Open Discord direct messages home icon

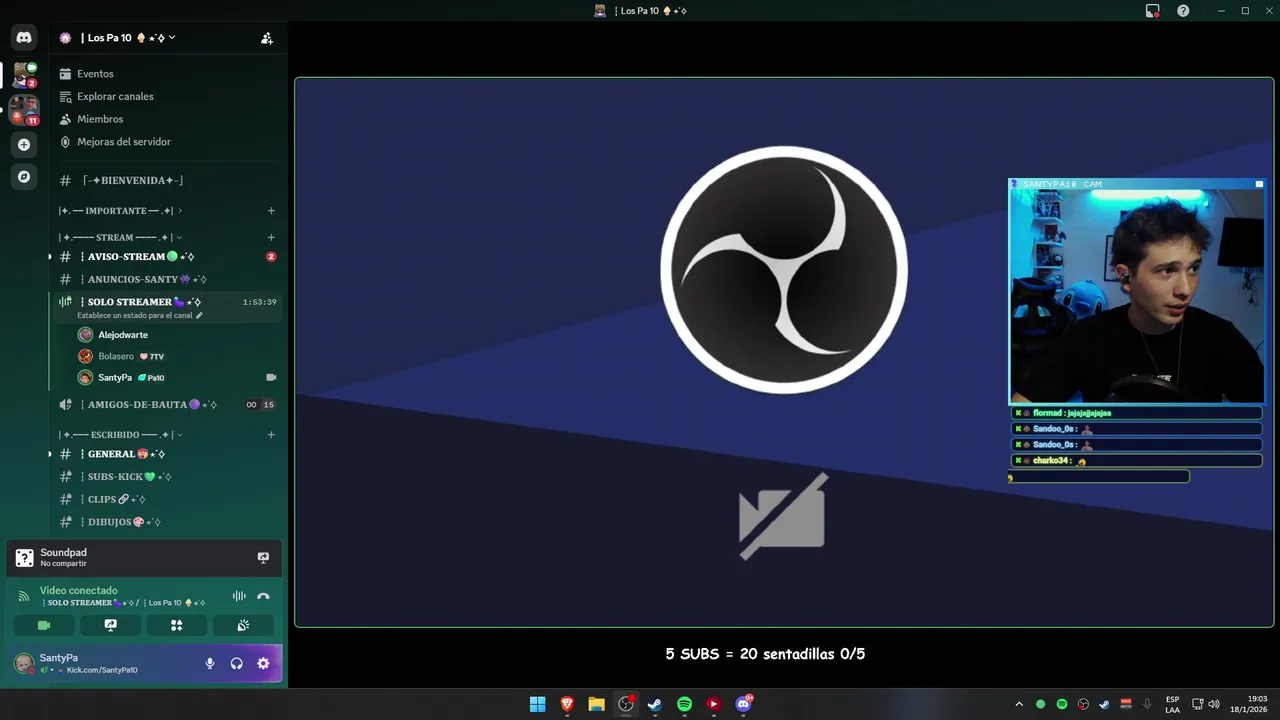point(24,38)
